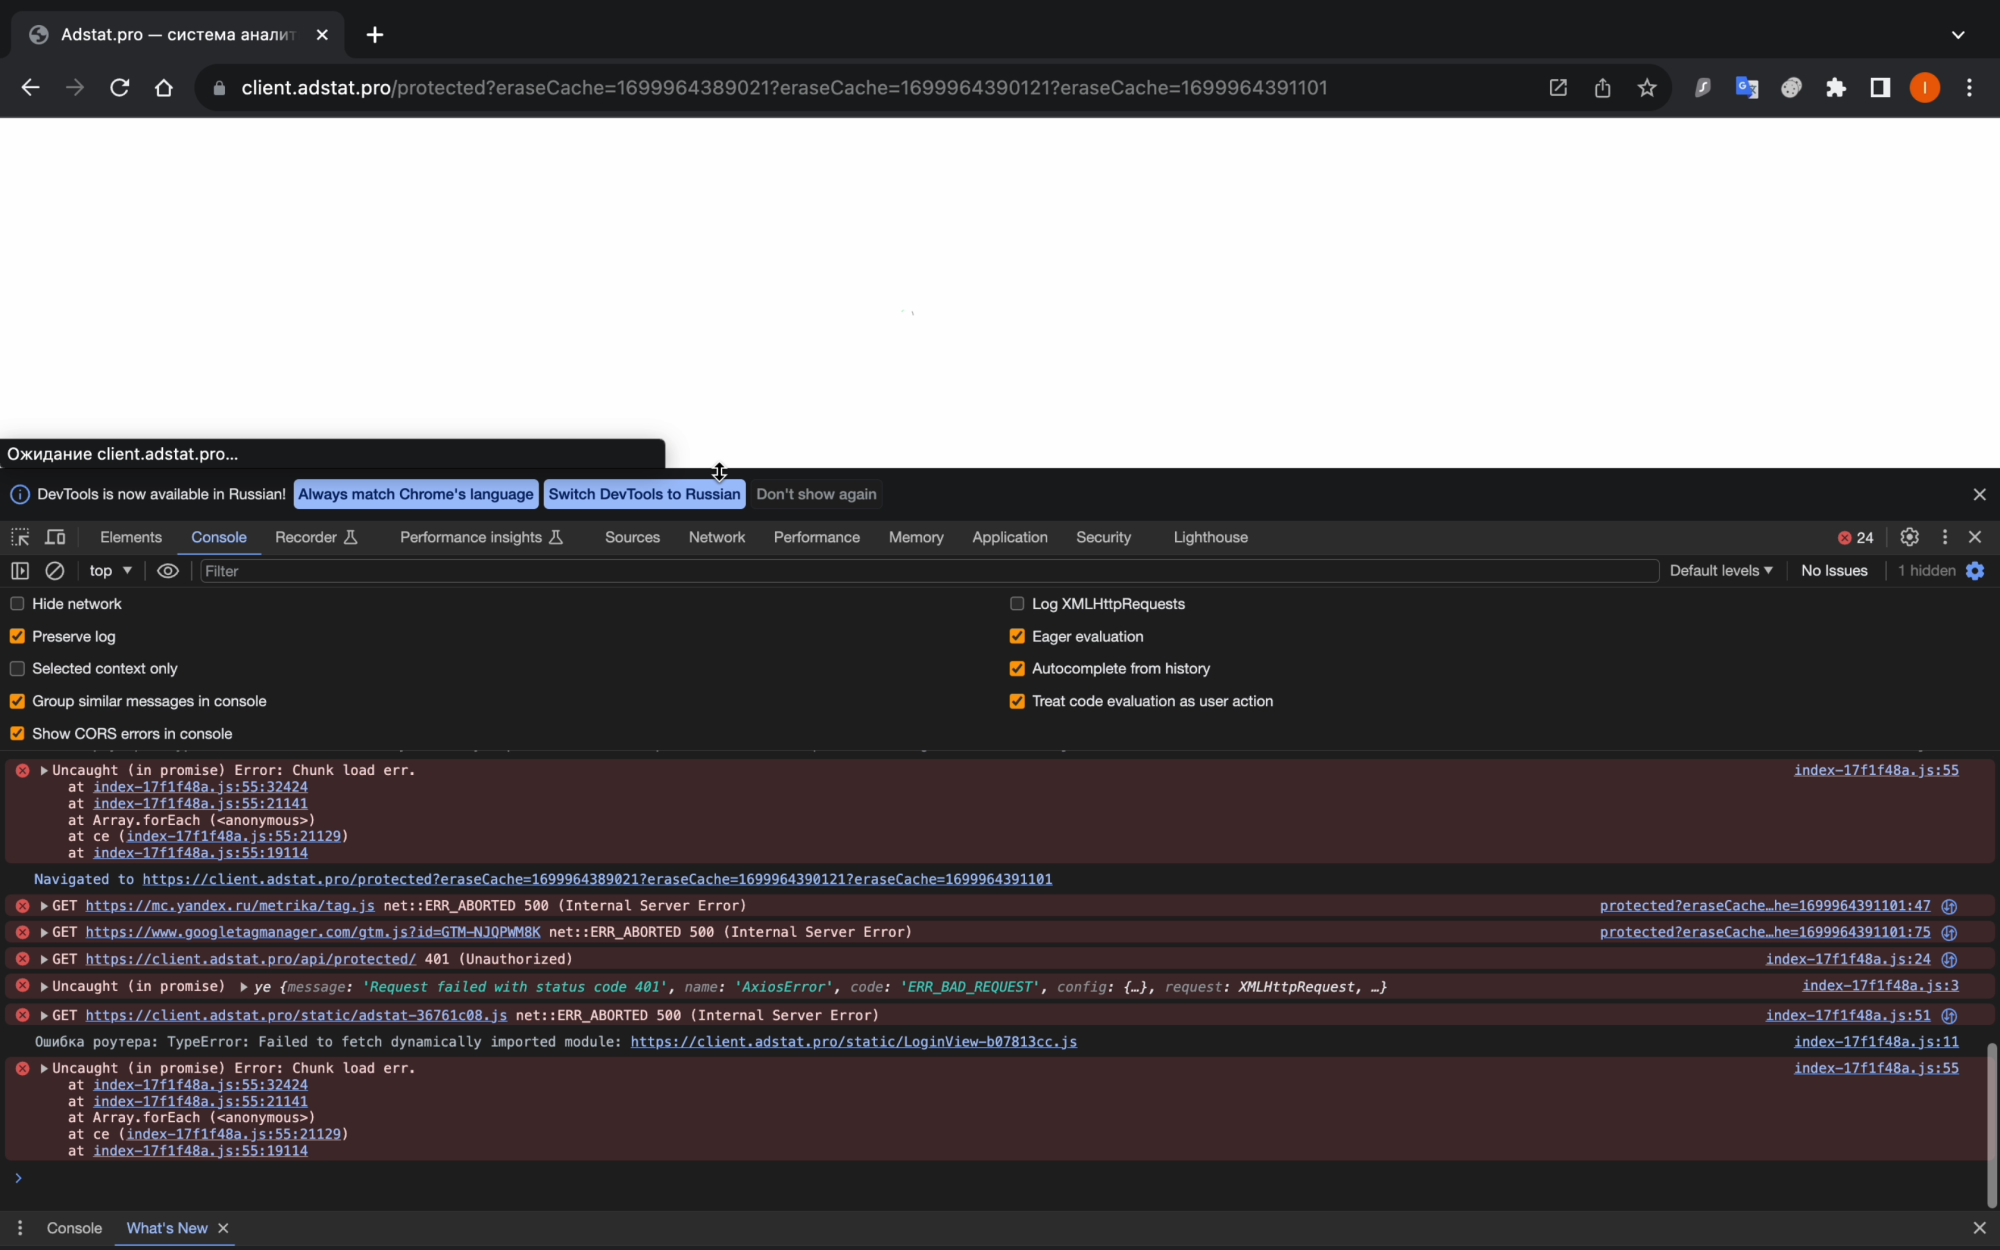Open DevTools settings gear icon
Image resolution: width=2000 pixels, height=1250 pixels.
pos(1908,537)
